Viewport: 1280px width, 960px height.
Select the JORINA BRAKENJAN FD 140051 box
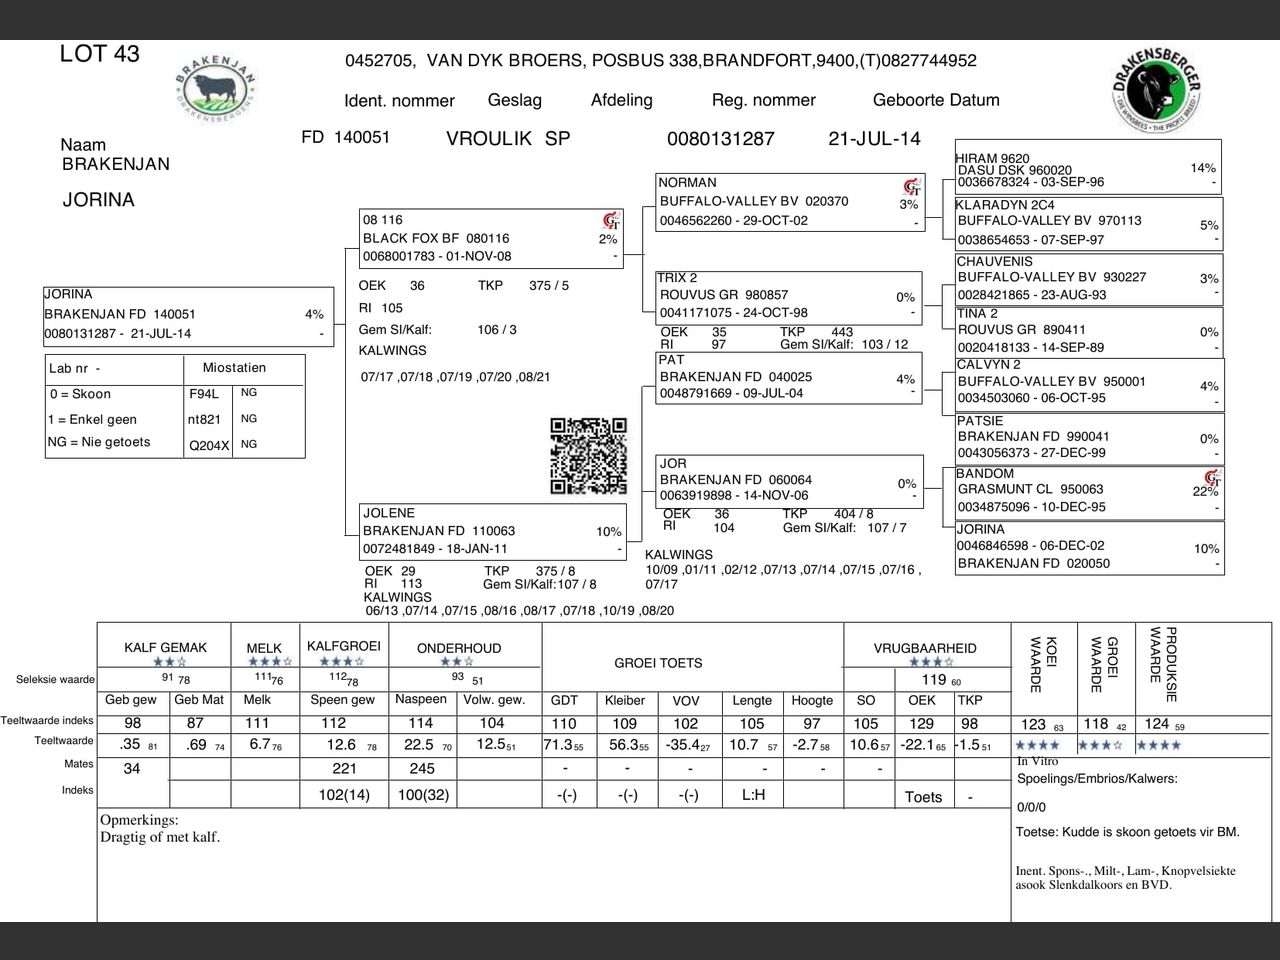[188, 317]
